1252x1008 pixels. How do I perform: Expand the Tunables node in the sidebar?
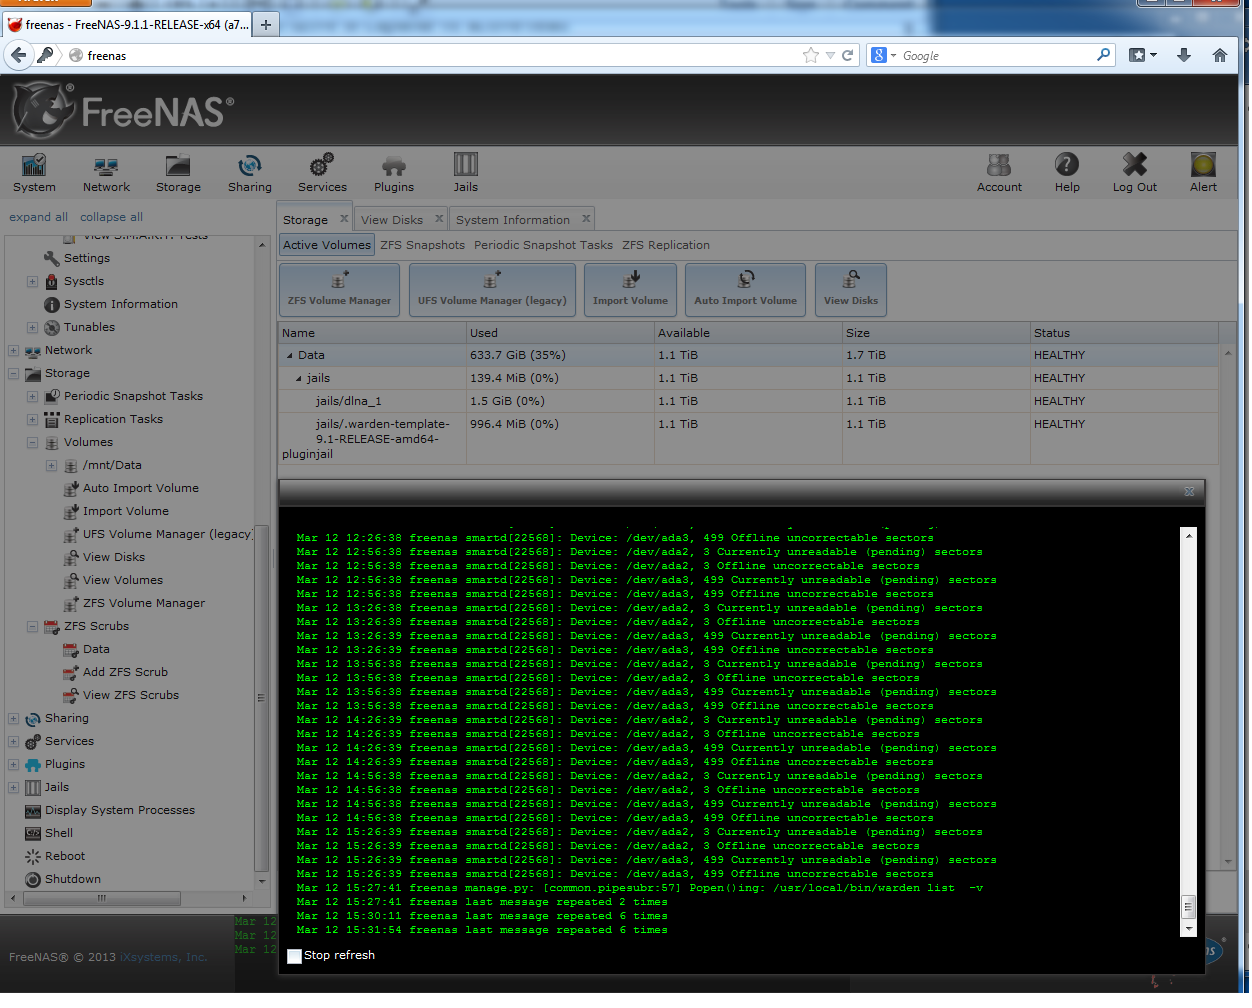point(32,328)
